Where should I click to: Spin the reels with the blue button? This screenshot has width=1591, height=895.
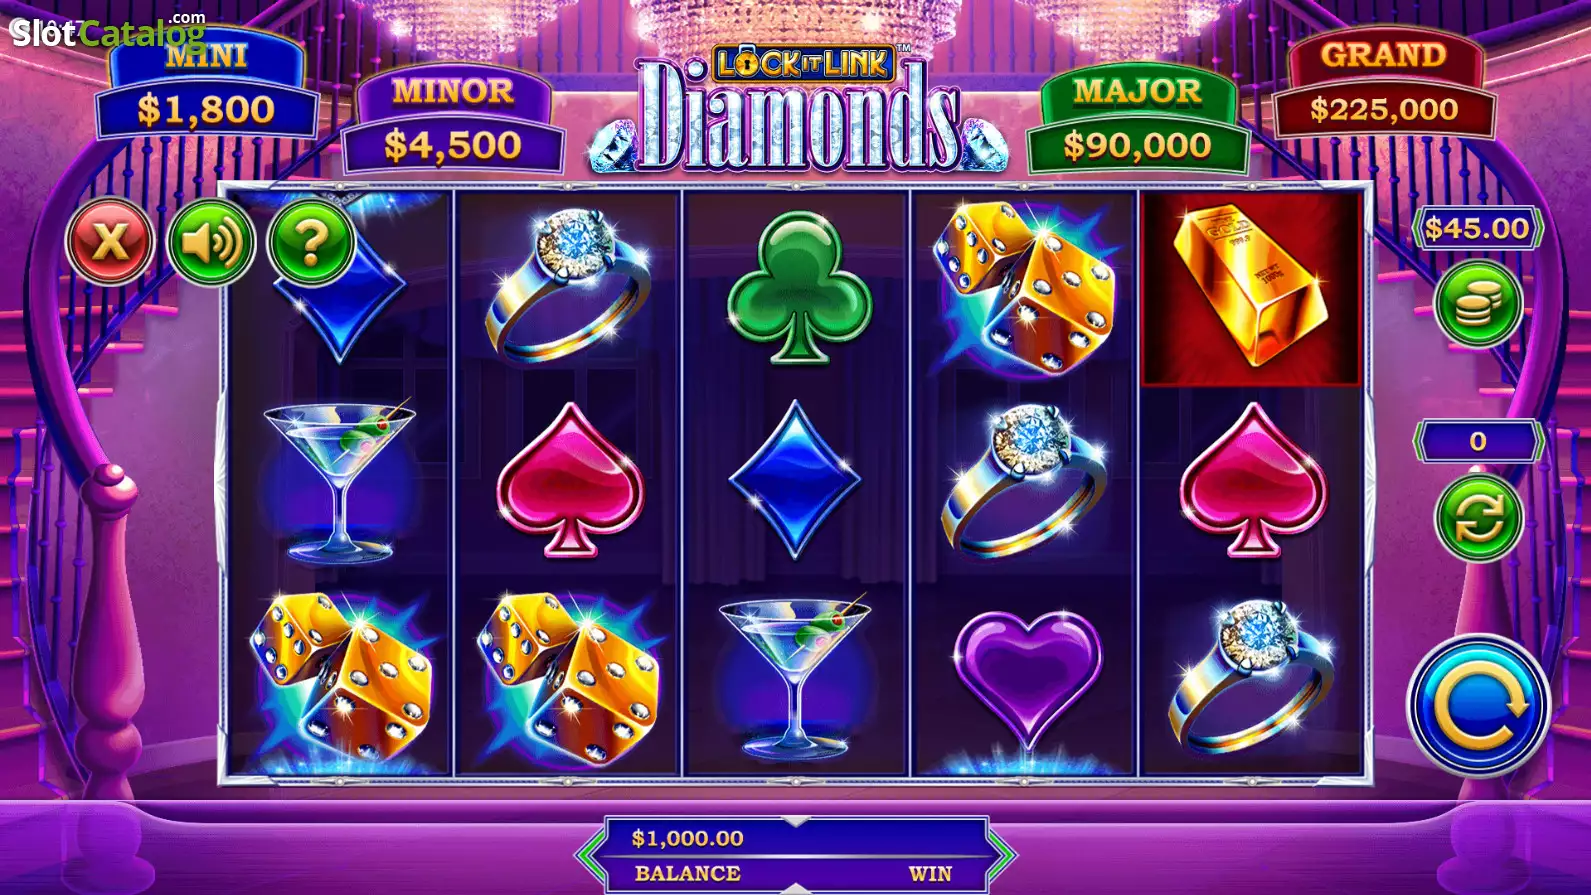pos(1478,705)
